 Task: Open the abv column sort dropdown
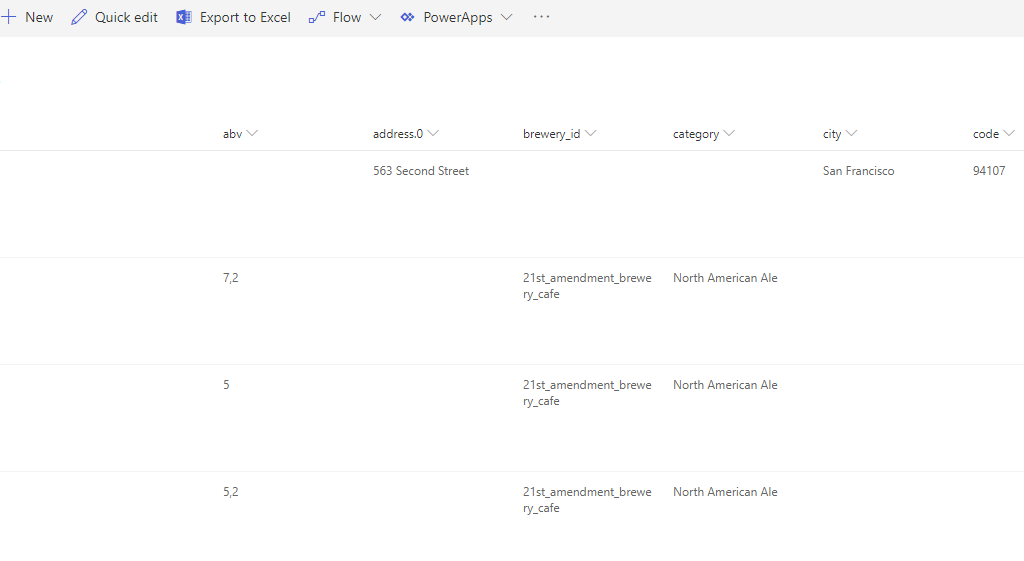click(x=252, y=134)
